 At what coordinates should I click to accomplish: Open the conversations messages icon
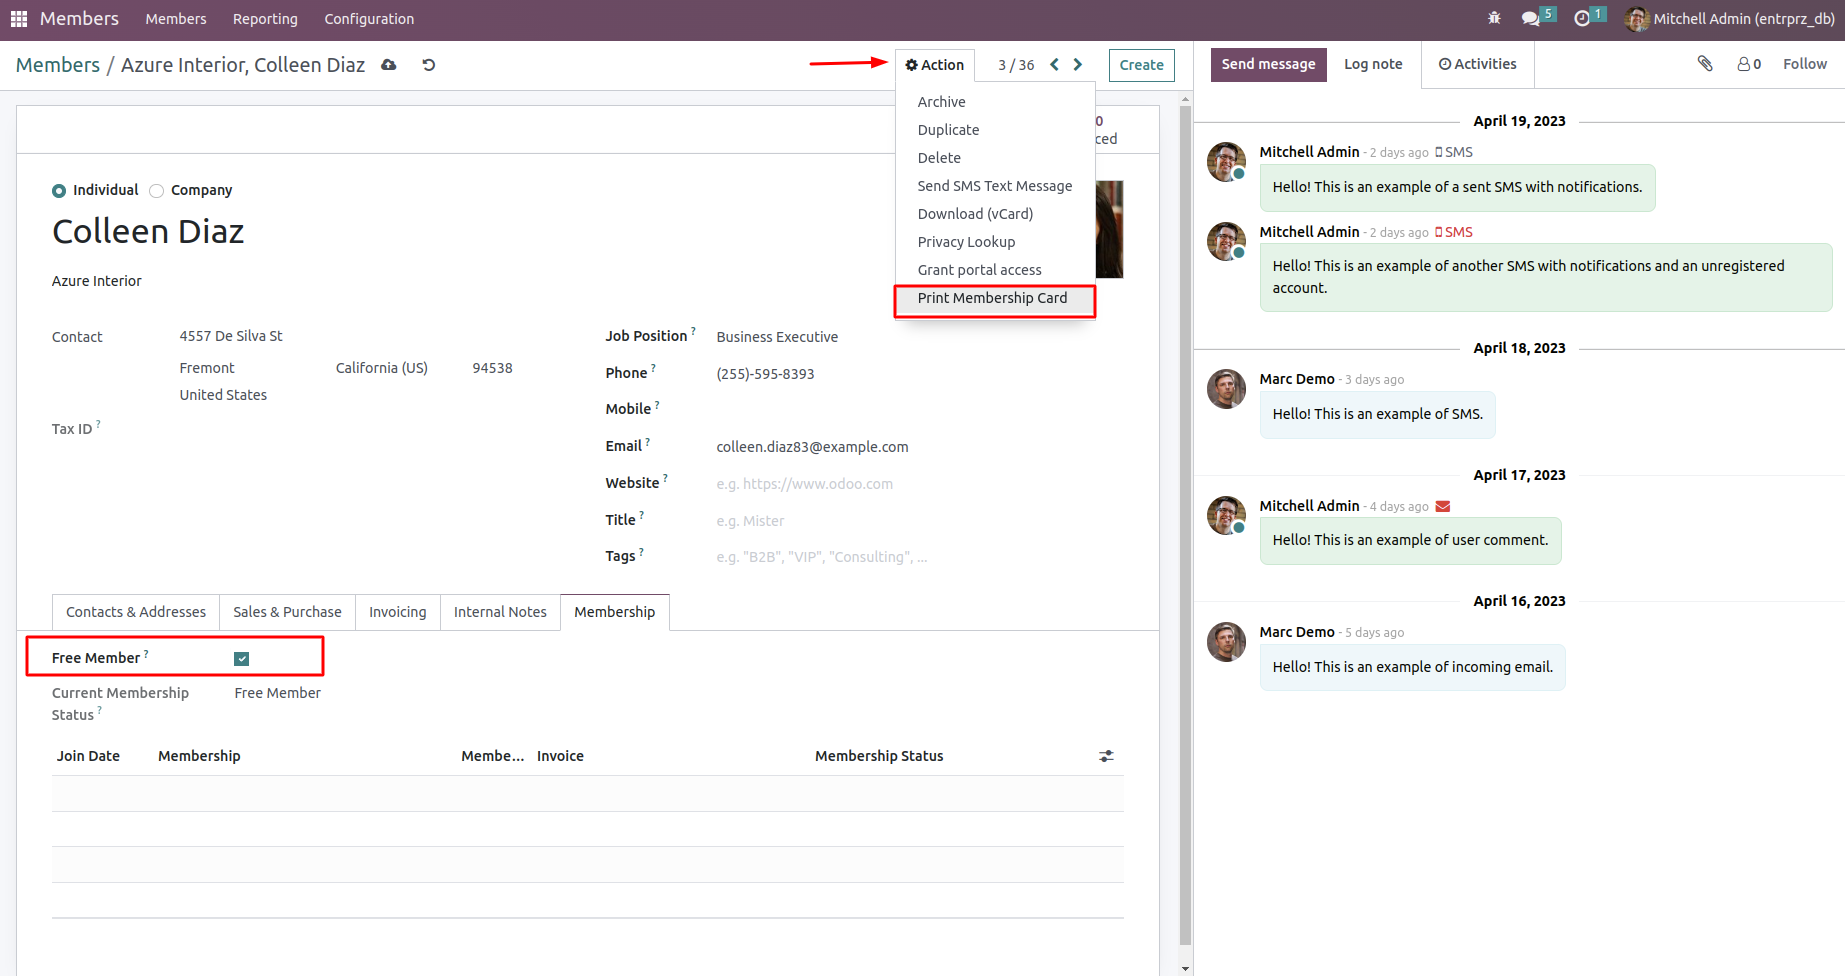1531,18
